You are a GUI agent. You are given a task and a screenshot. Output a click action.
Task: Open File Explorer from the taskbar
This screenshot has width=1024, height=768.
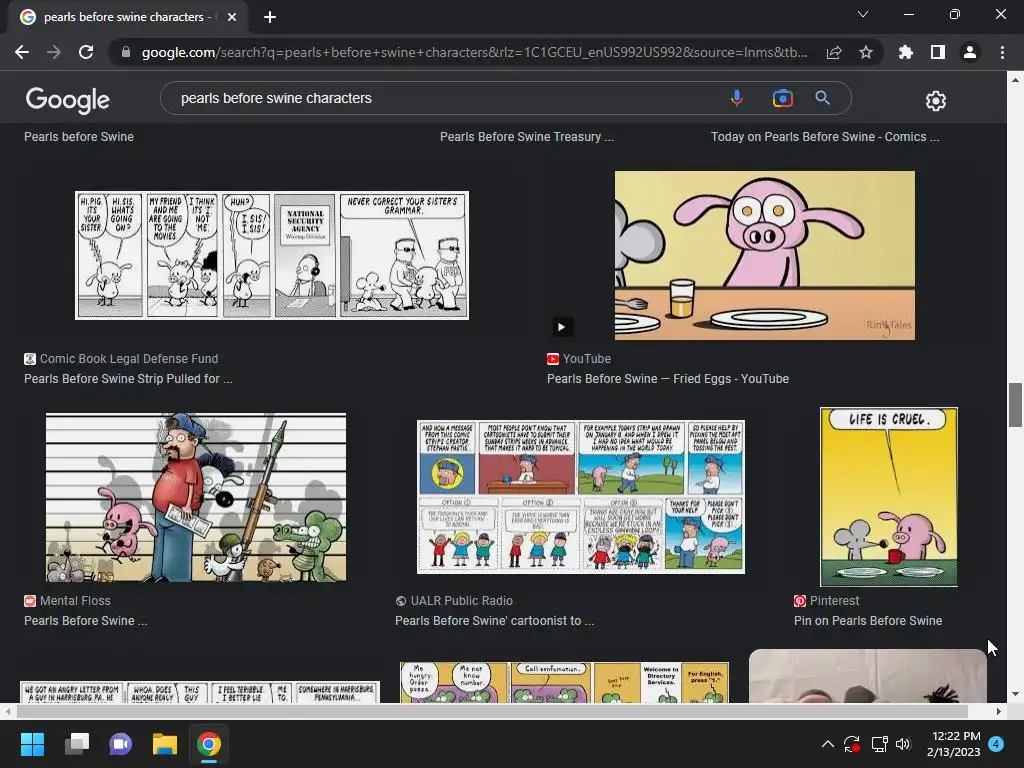[x=165, y=744]
